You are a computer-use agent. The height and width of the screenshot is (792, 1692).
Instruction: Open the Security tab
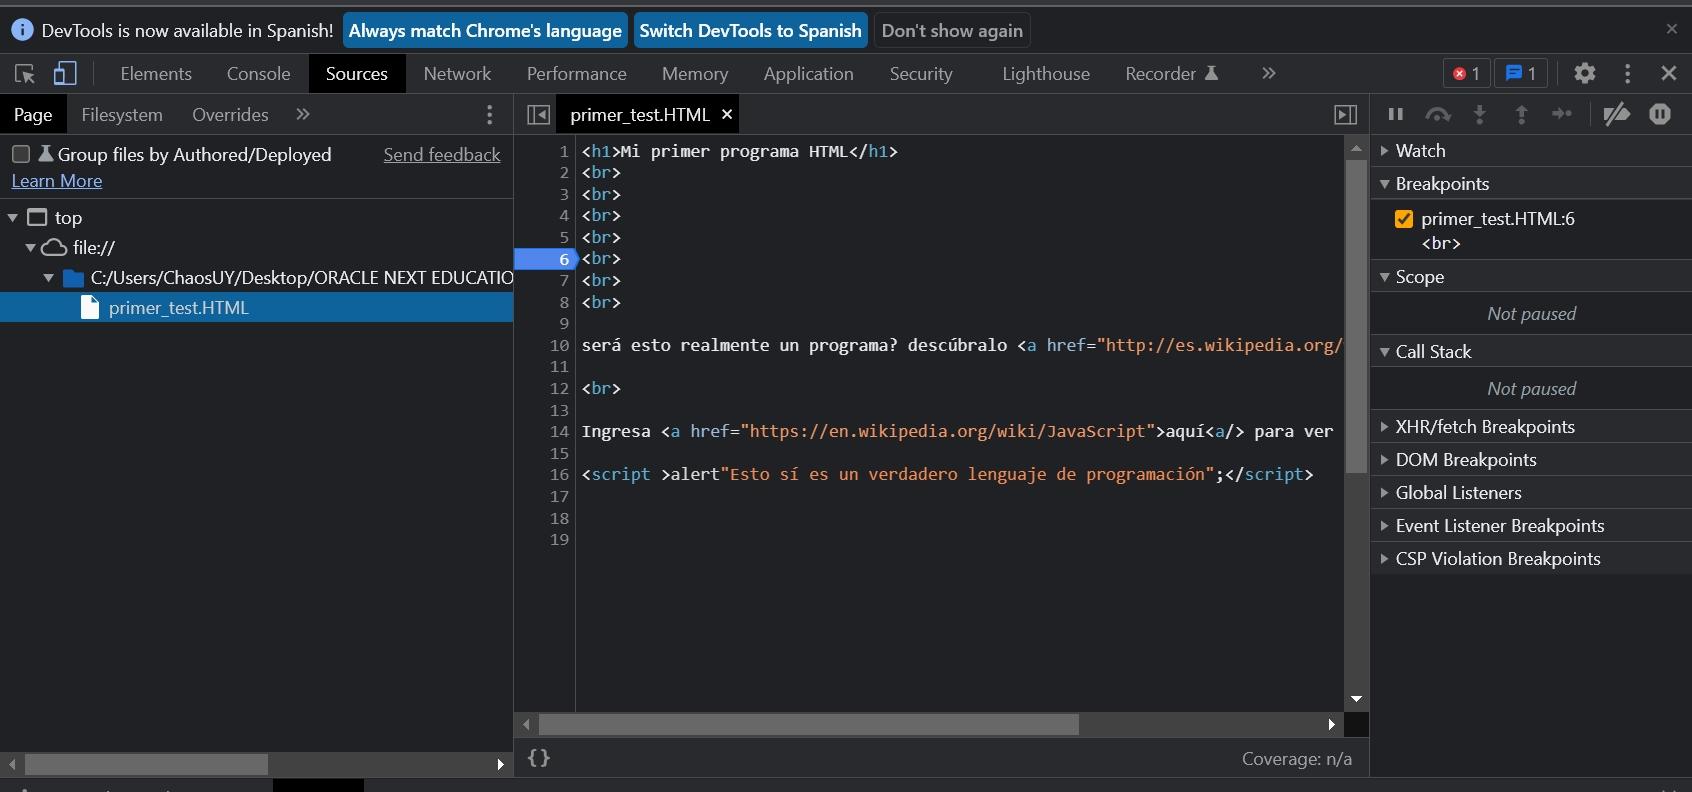[921, 73]
